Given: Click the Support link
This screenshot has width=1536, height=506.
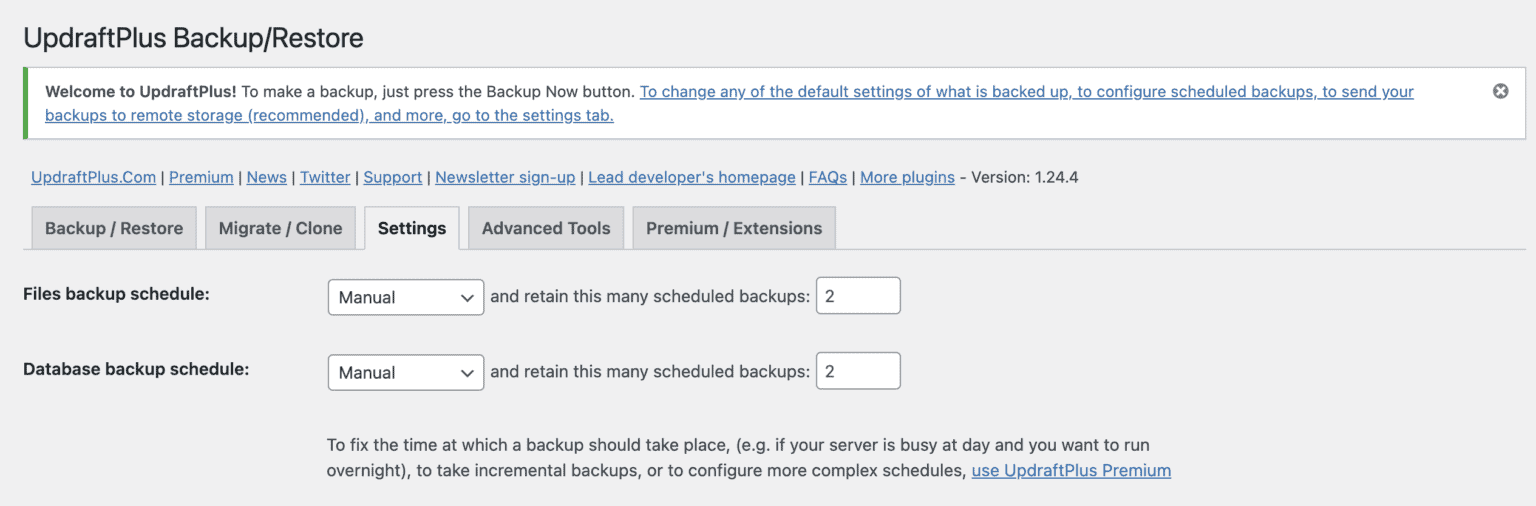Looking at the screenshot, I should tap(393, 177).
